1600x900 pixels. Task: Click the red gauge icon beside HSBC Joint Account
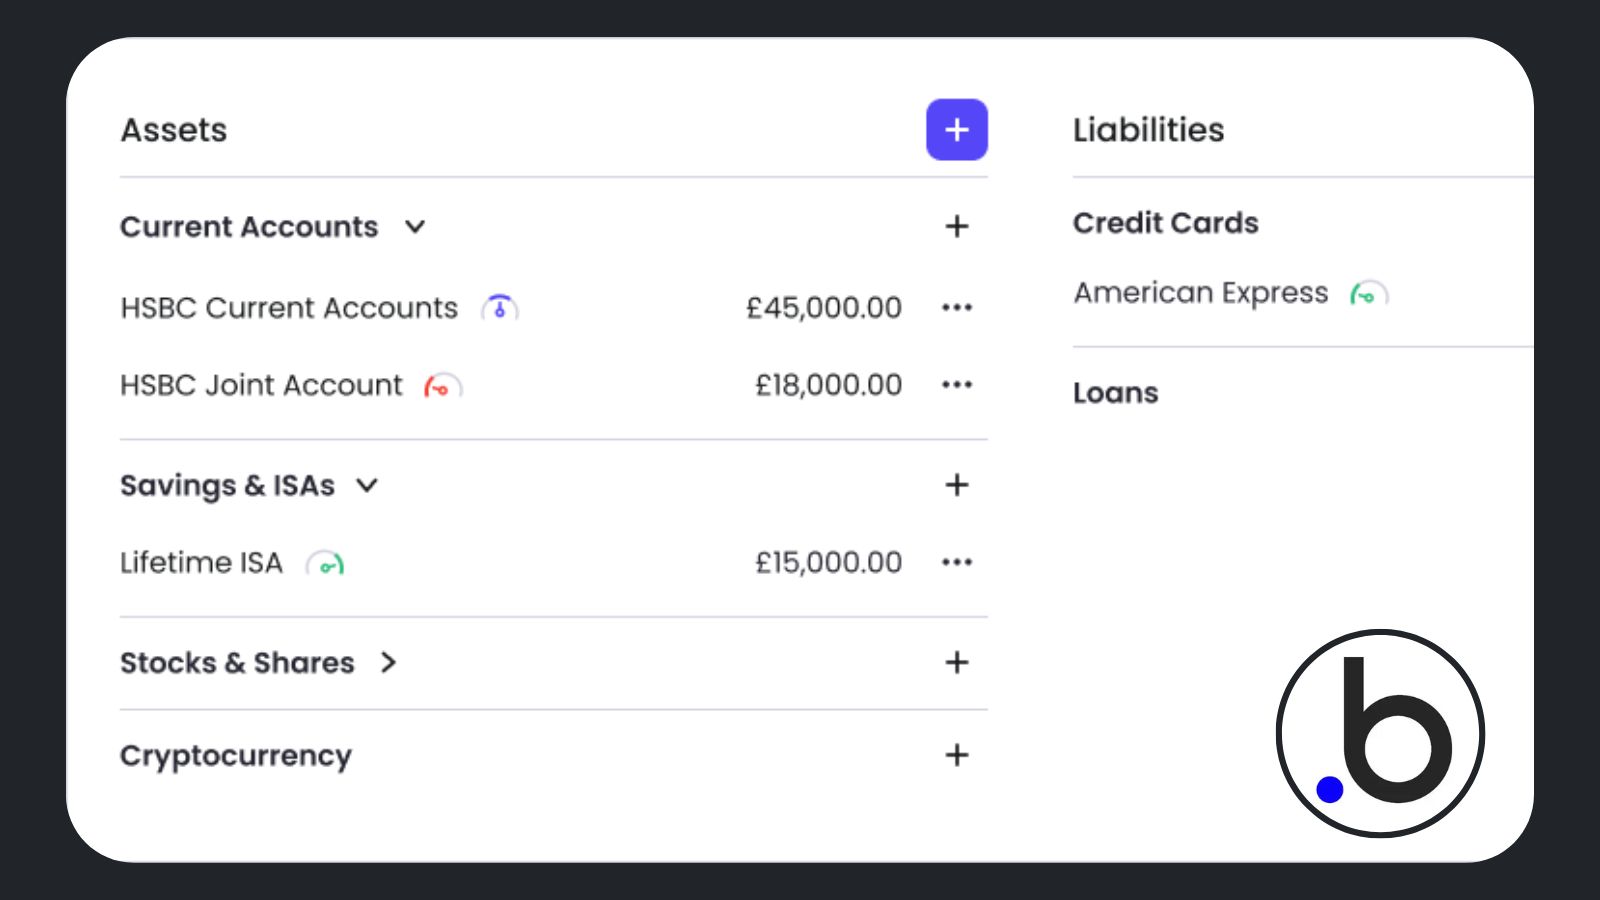(443, 385)
